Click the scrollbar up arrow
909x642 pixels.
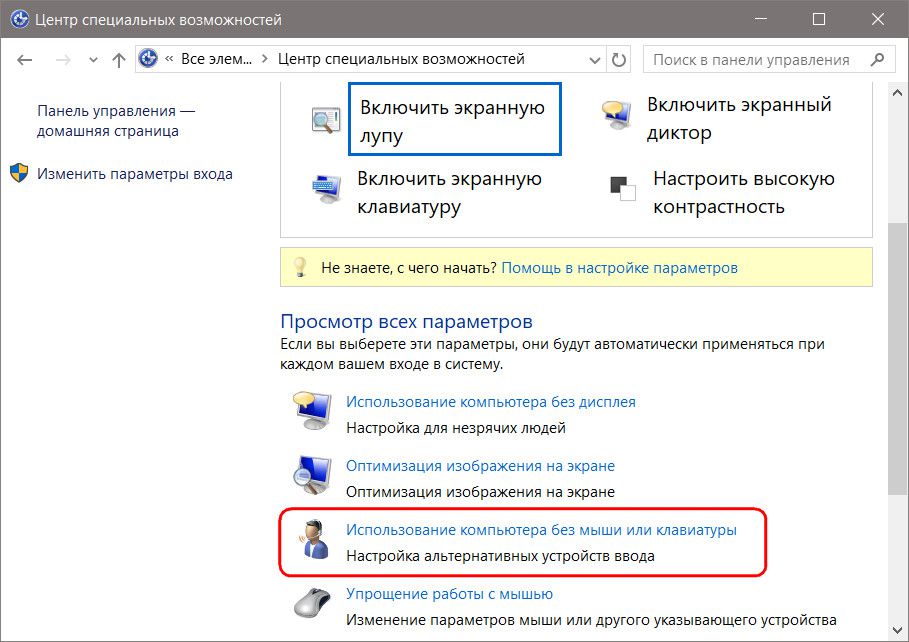(x=897, y=92)
